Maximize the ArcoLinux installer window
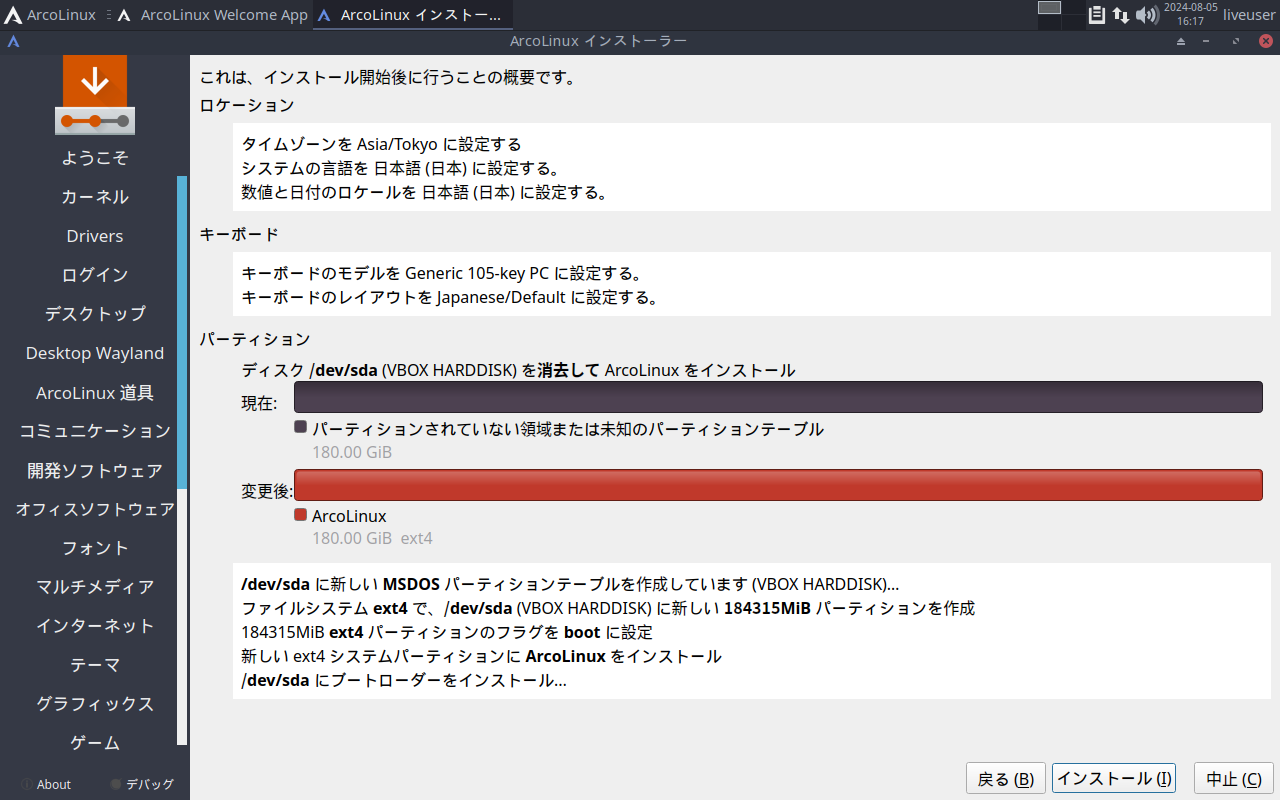Viewport: 1280px width, 800px height. tap(1236, 41)
